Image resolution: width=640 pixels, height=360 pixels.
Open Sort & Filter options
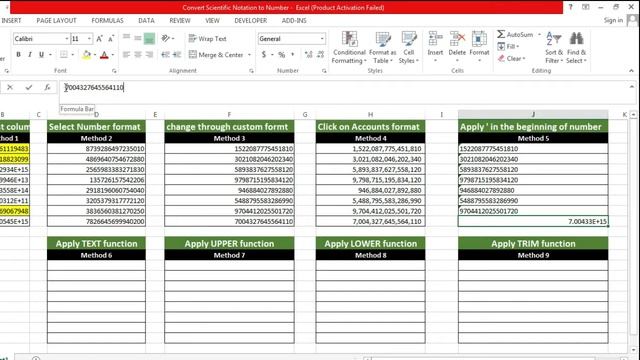pos(554,47)
